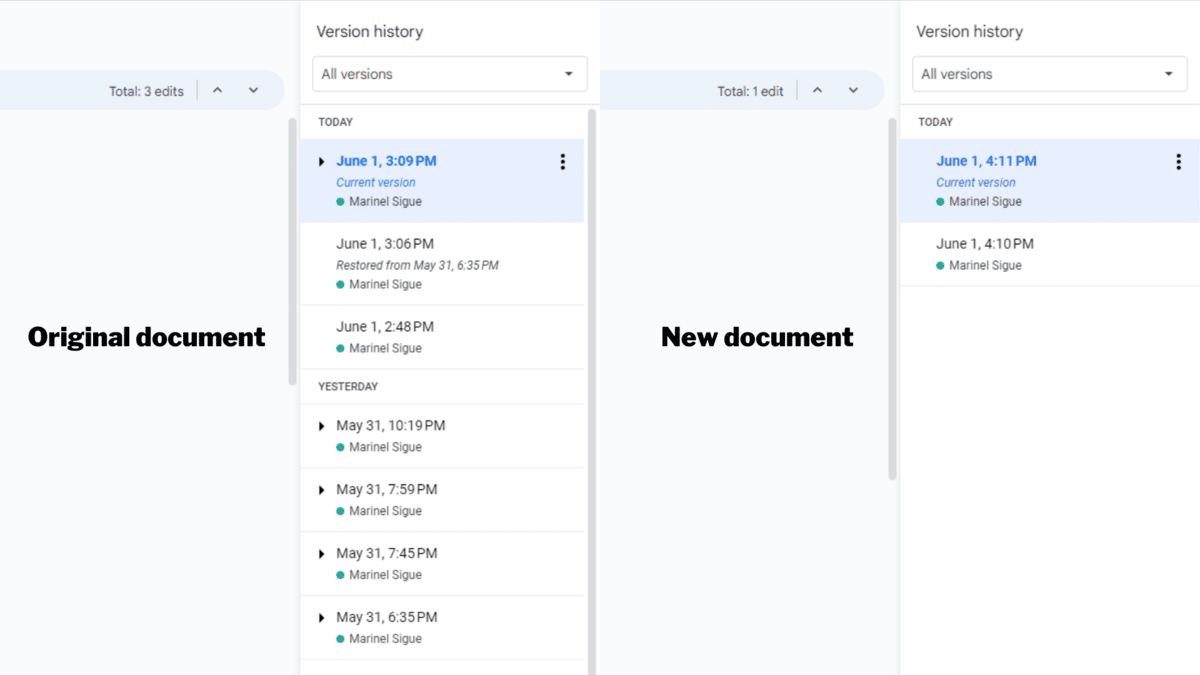
Task: Go to next edit in original document
Action: click(x=253, y=91)
